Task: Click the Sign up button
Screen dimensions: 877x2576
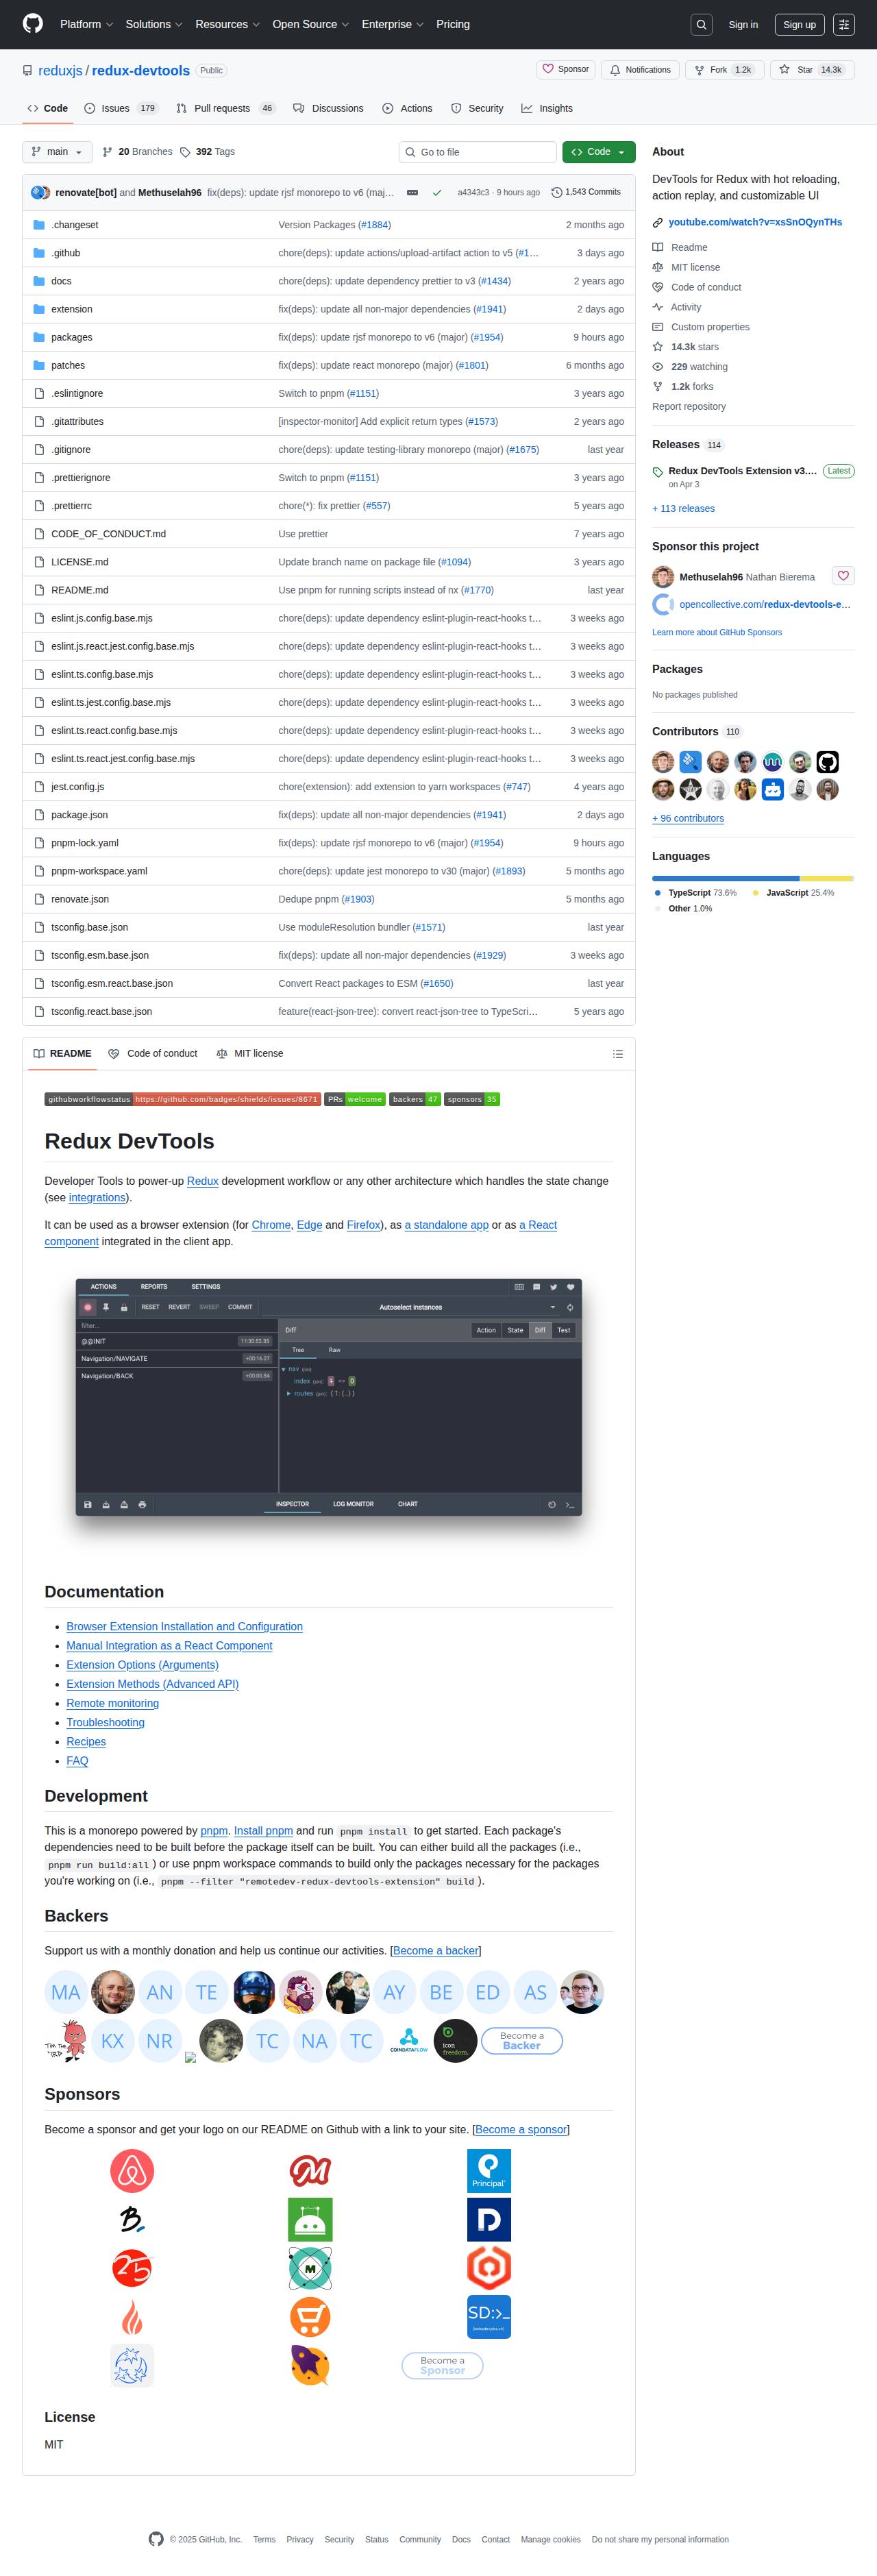Action: [799, 25]
